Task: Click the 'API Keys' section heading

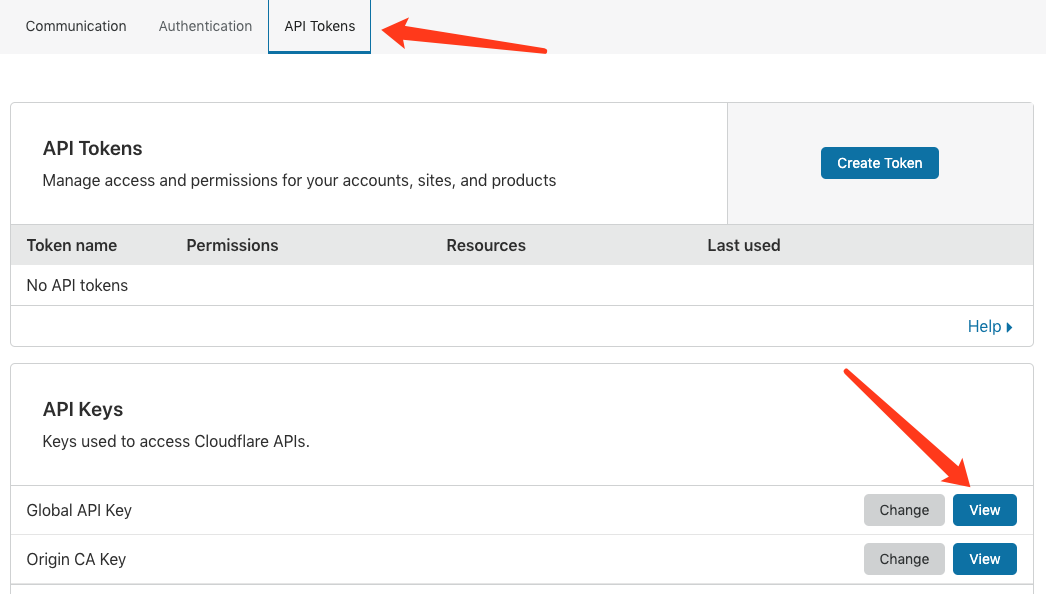Action: 83,409
